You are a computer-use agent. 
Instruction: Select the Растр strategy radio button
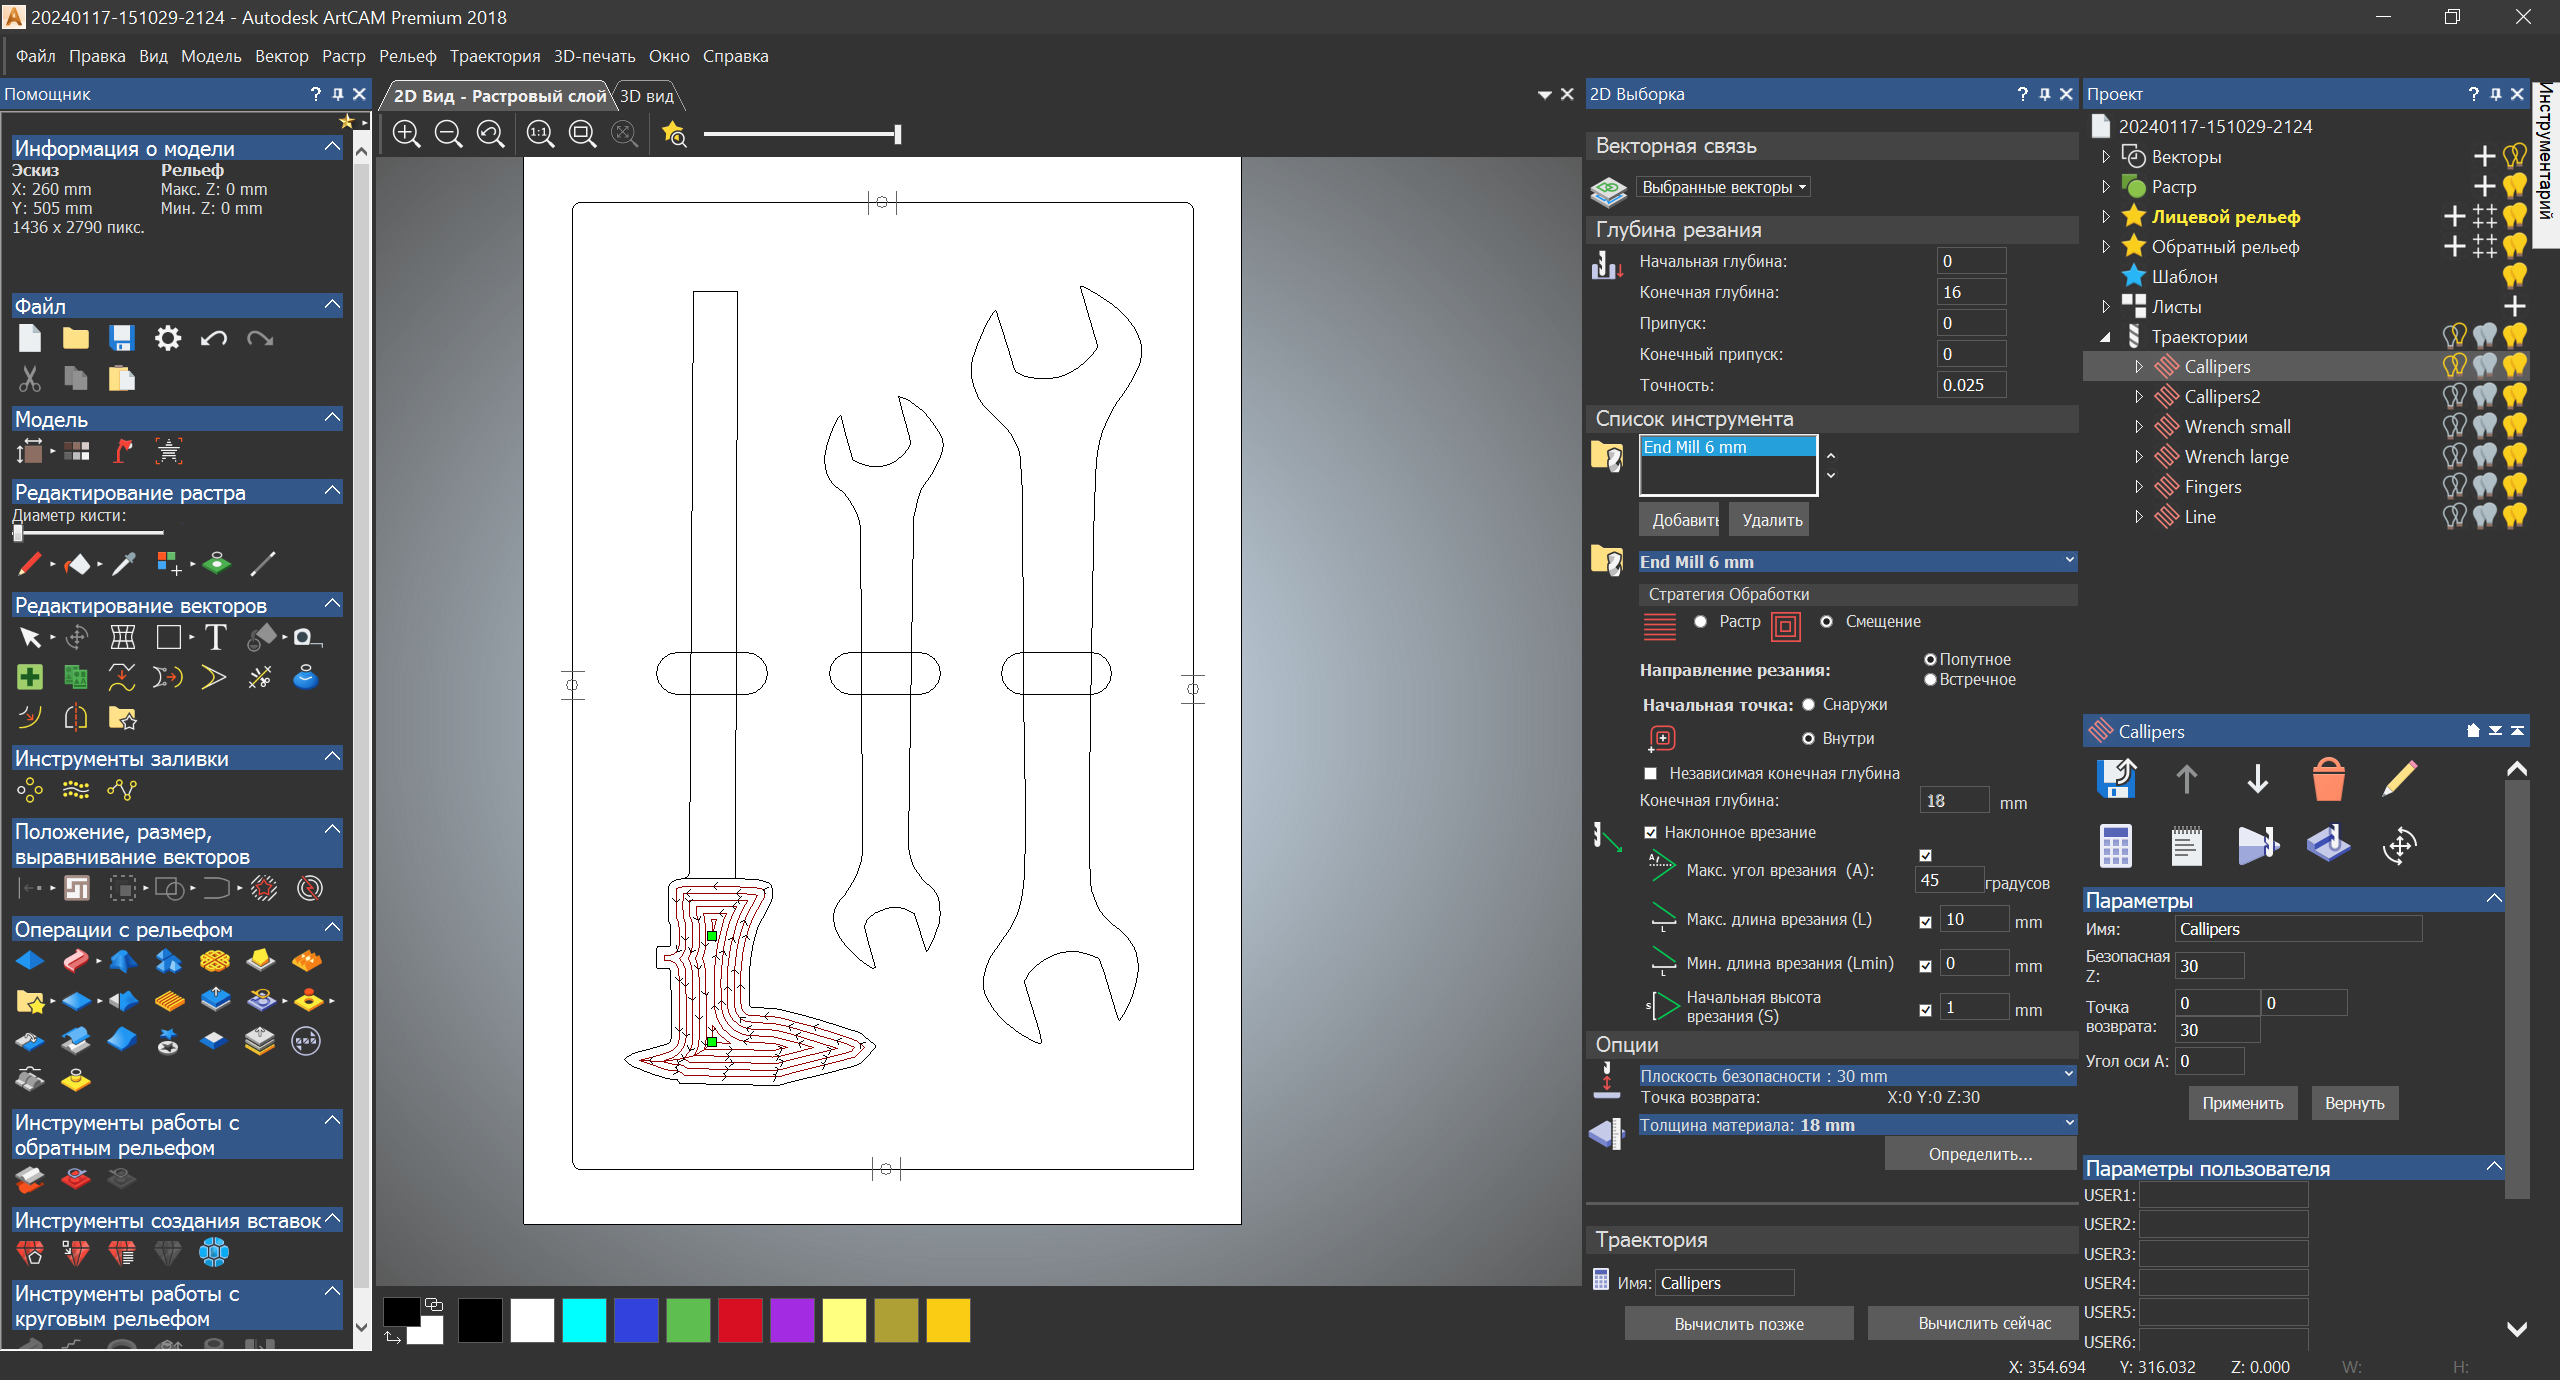(x=1701, y=622)
